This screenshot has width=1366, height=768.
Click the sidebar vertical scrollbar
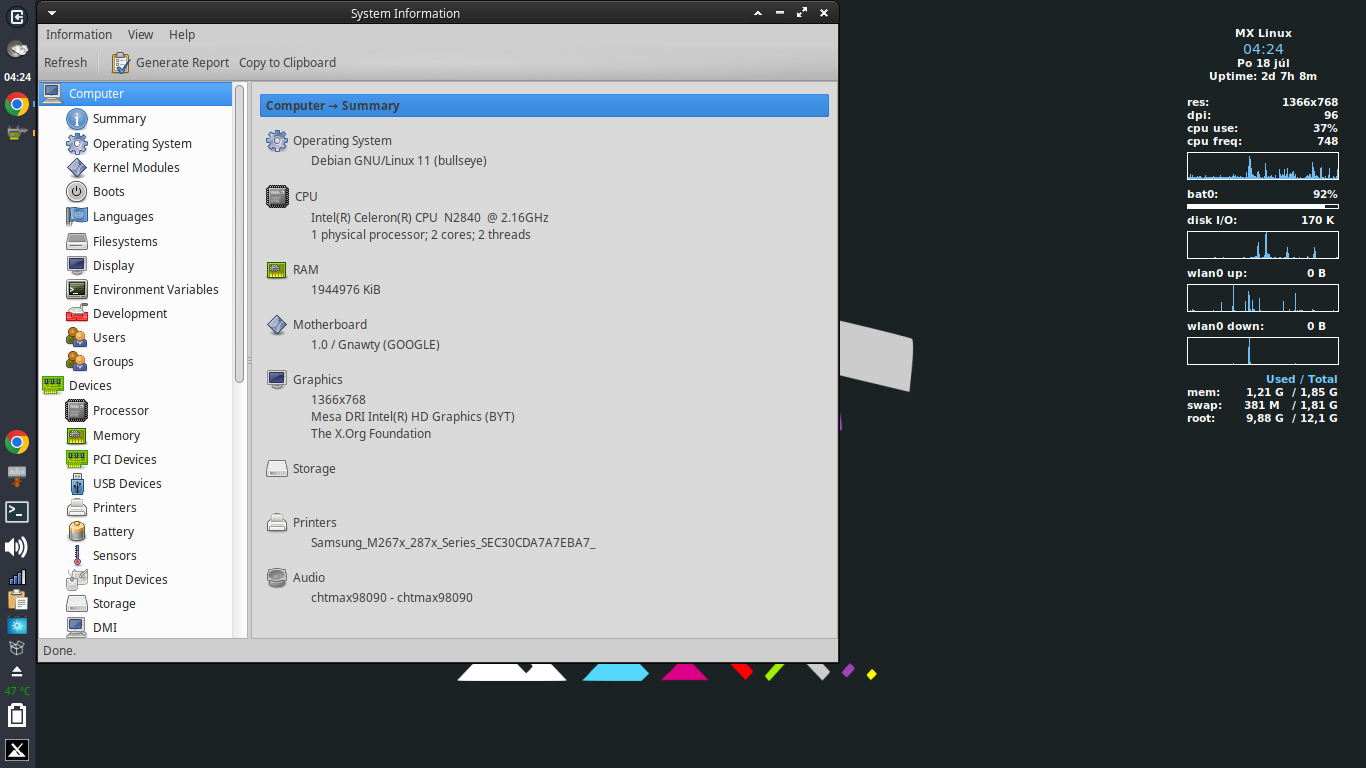point(239,233)
